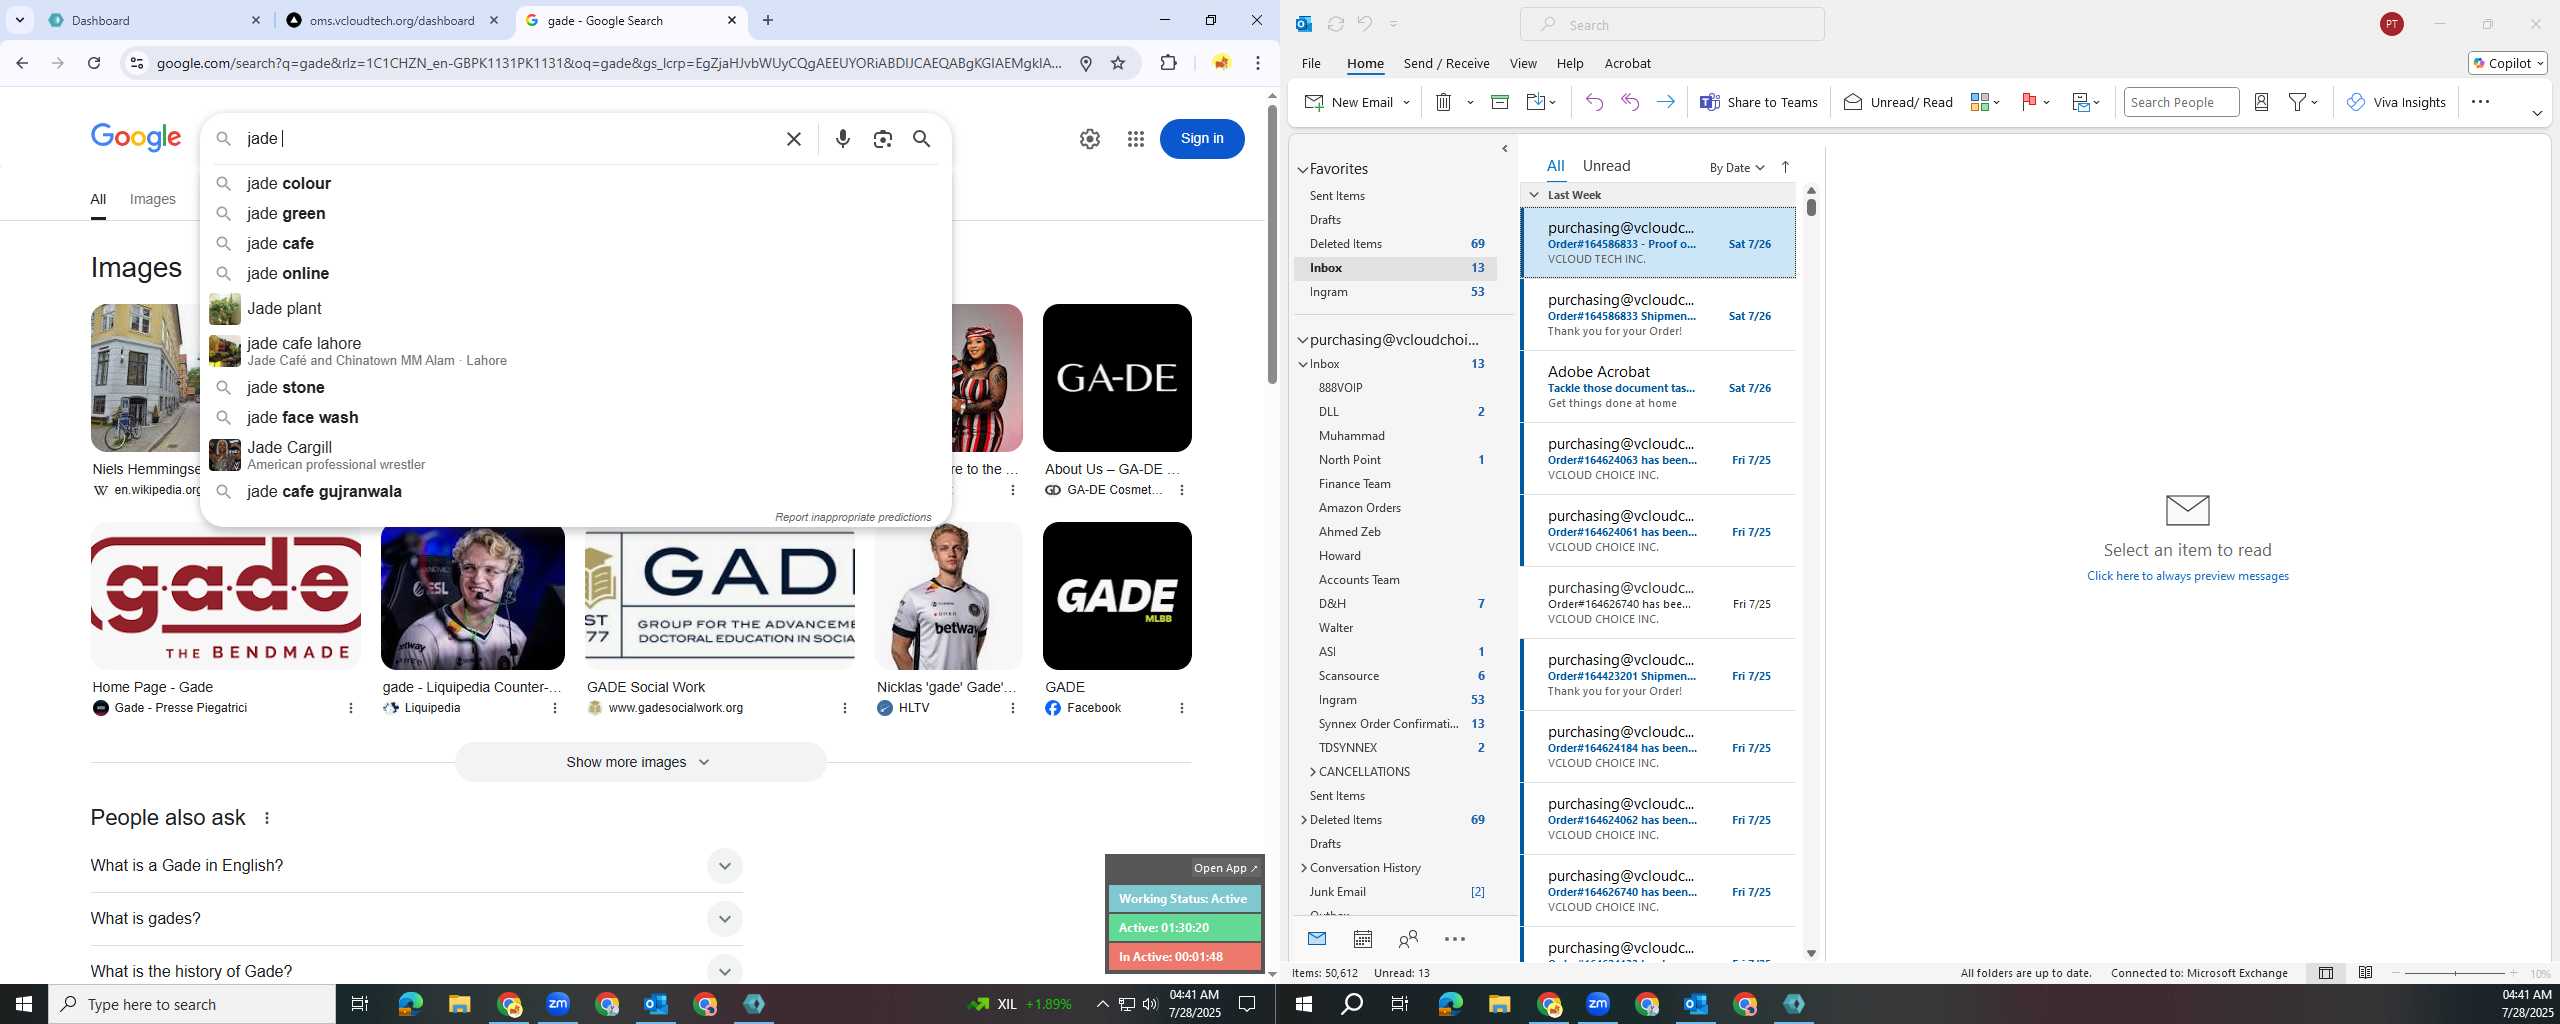This screenshot has width=2560, height=1024.
Task: Open Outlook filter email dropdown
Action: (2303, 102)
